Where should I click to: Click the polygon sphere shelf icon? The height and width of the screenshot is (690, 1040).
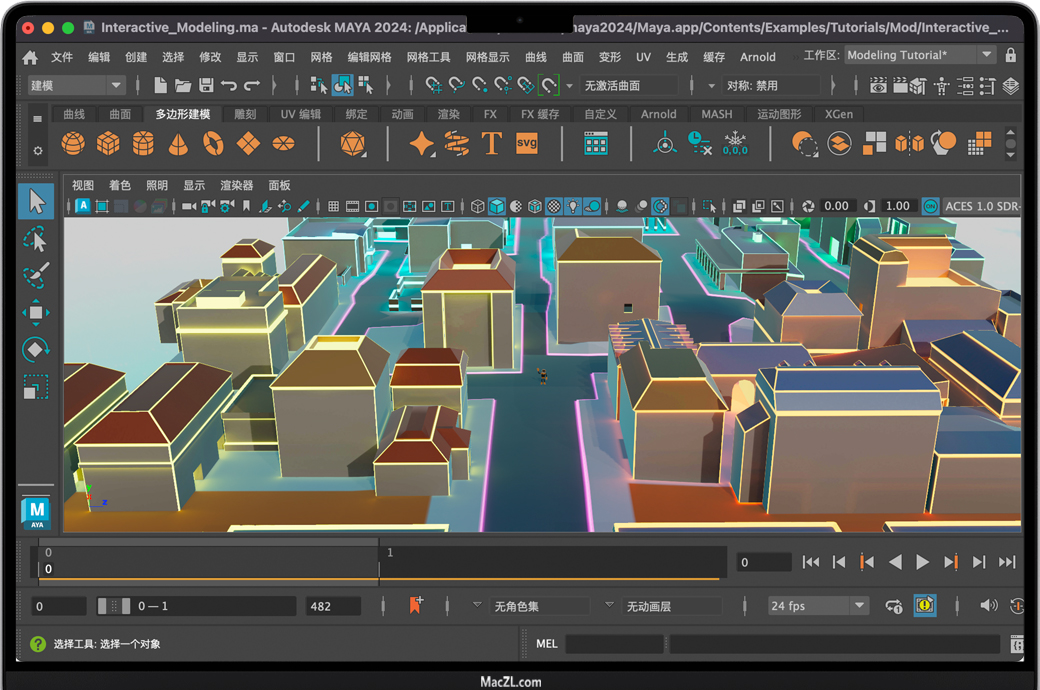point(73,144)
